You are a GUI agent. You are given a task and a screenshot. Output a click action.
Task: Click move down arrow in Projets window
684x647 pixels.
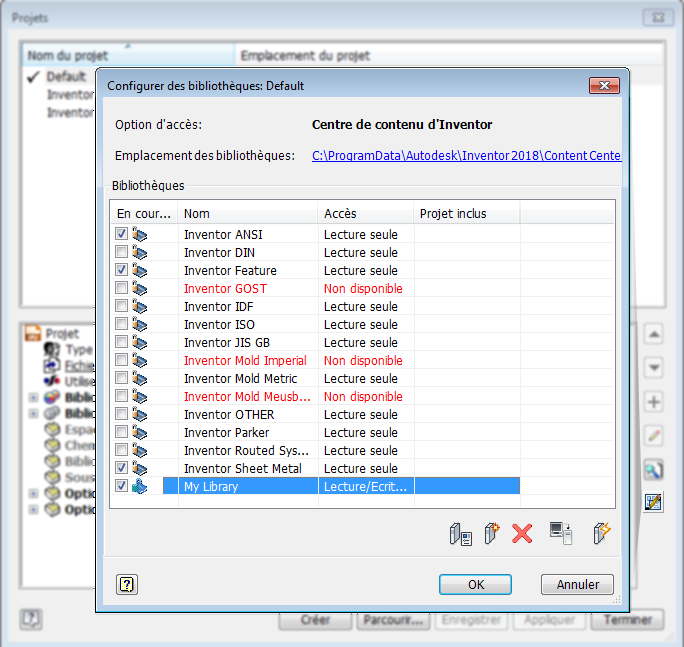click(x=653, y=368)
